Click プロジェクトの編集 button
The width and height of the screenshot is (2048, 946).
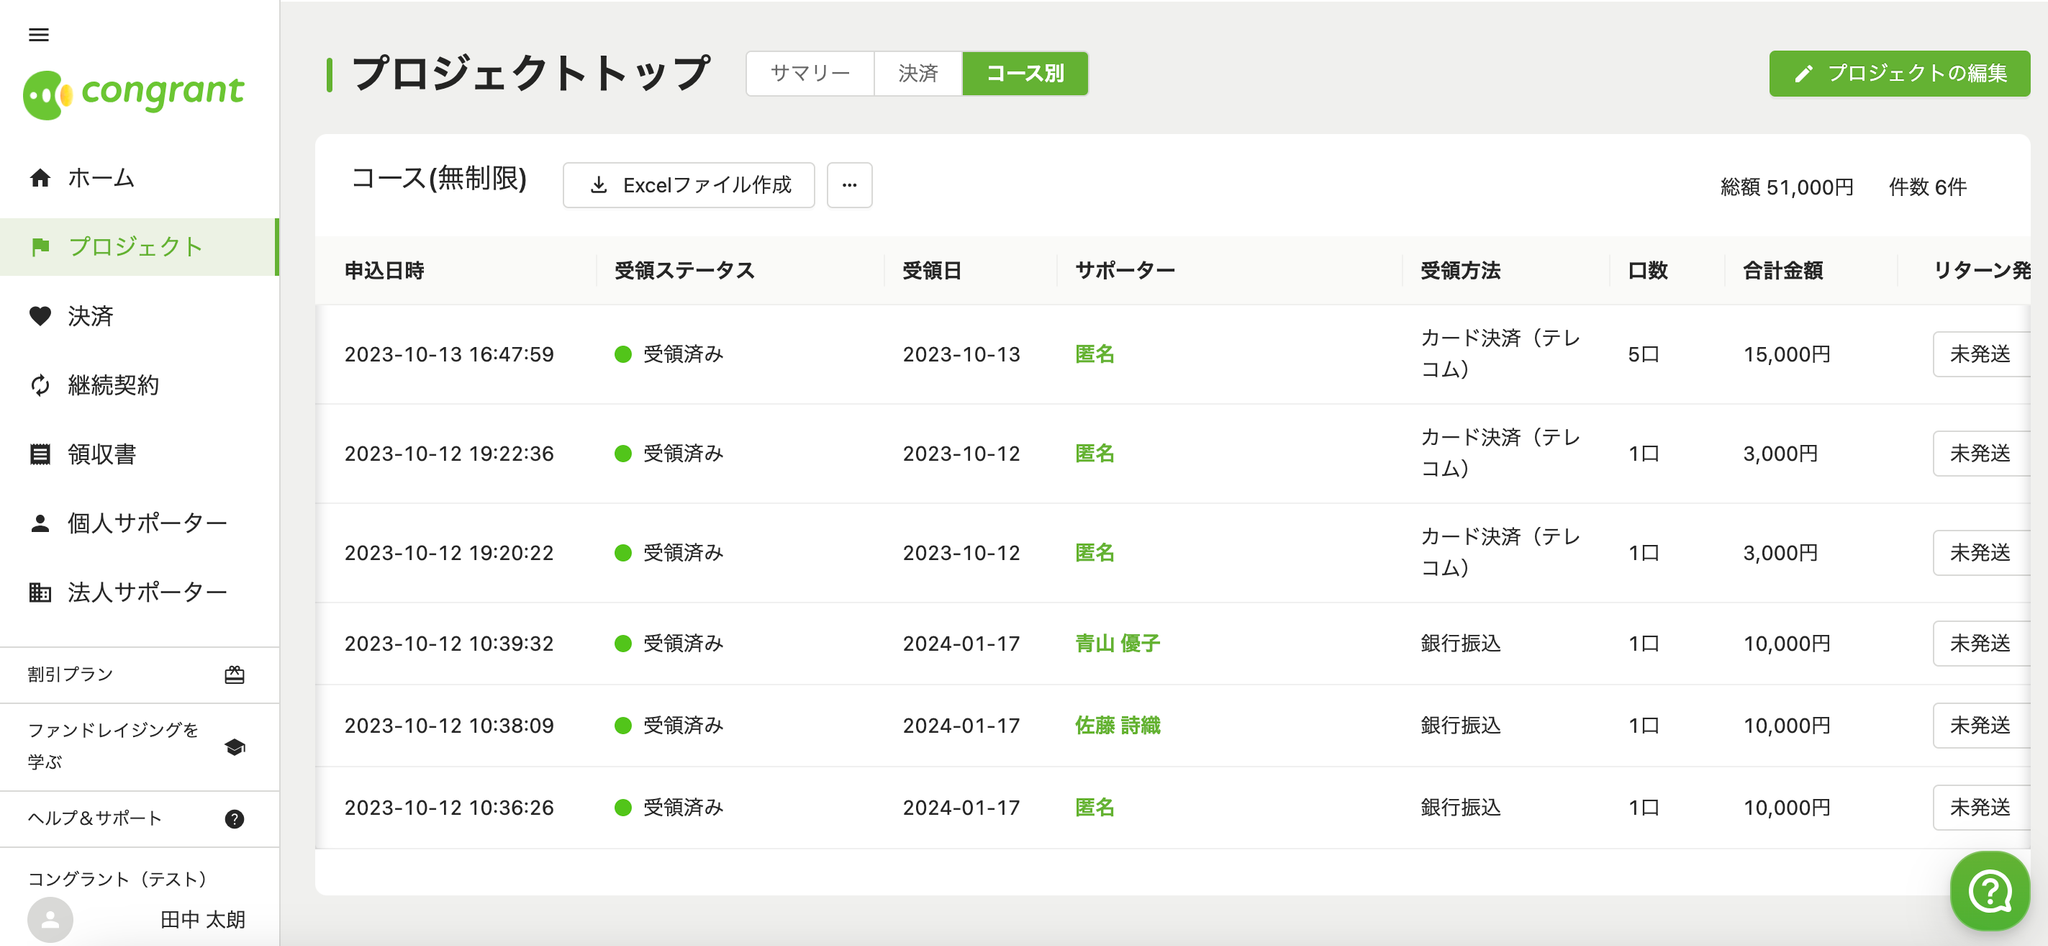pyautogui.click(x=1899, y=74)
